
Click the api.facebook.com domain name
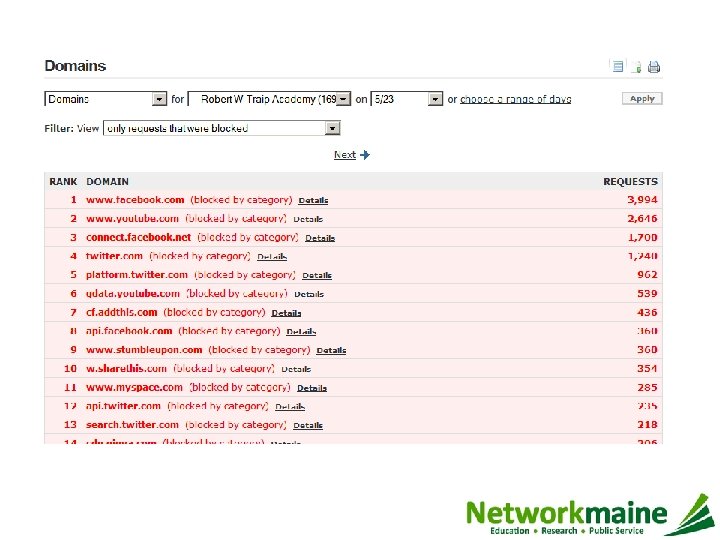click(129, 331)
